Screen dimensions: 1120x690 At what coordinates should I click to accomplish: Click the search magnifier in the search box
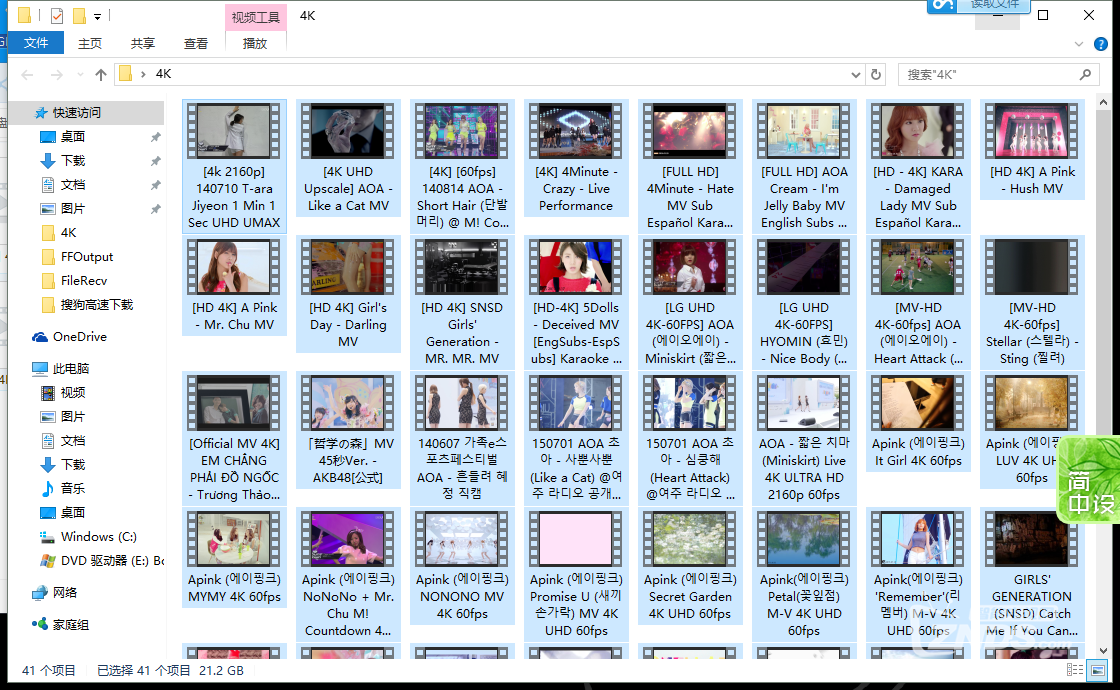1086,73
